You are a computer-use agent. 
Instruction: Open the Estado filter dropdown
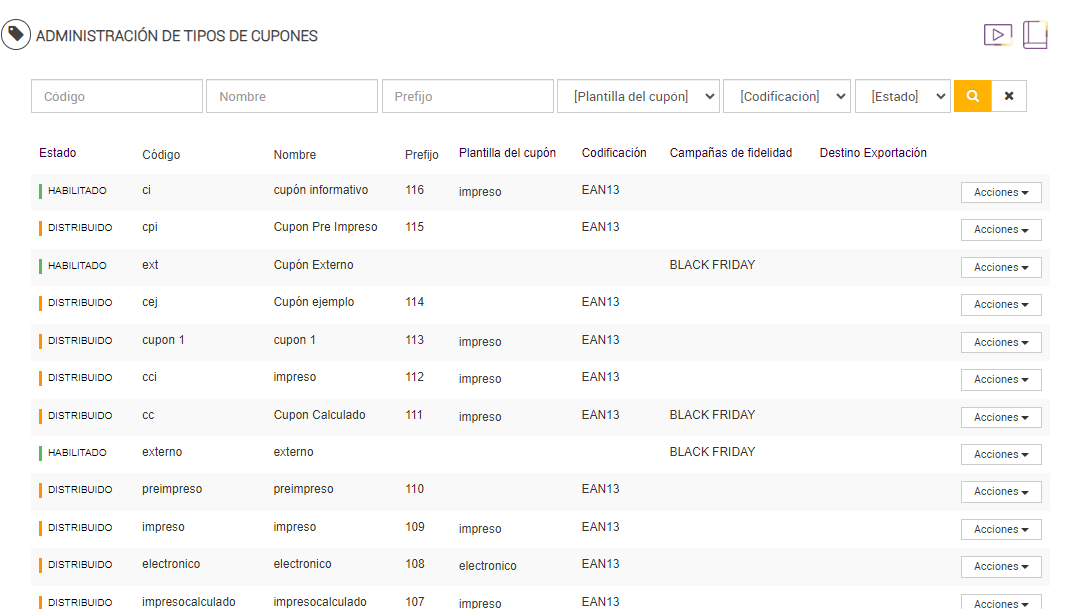902,96
